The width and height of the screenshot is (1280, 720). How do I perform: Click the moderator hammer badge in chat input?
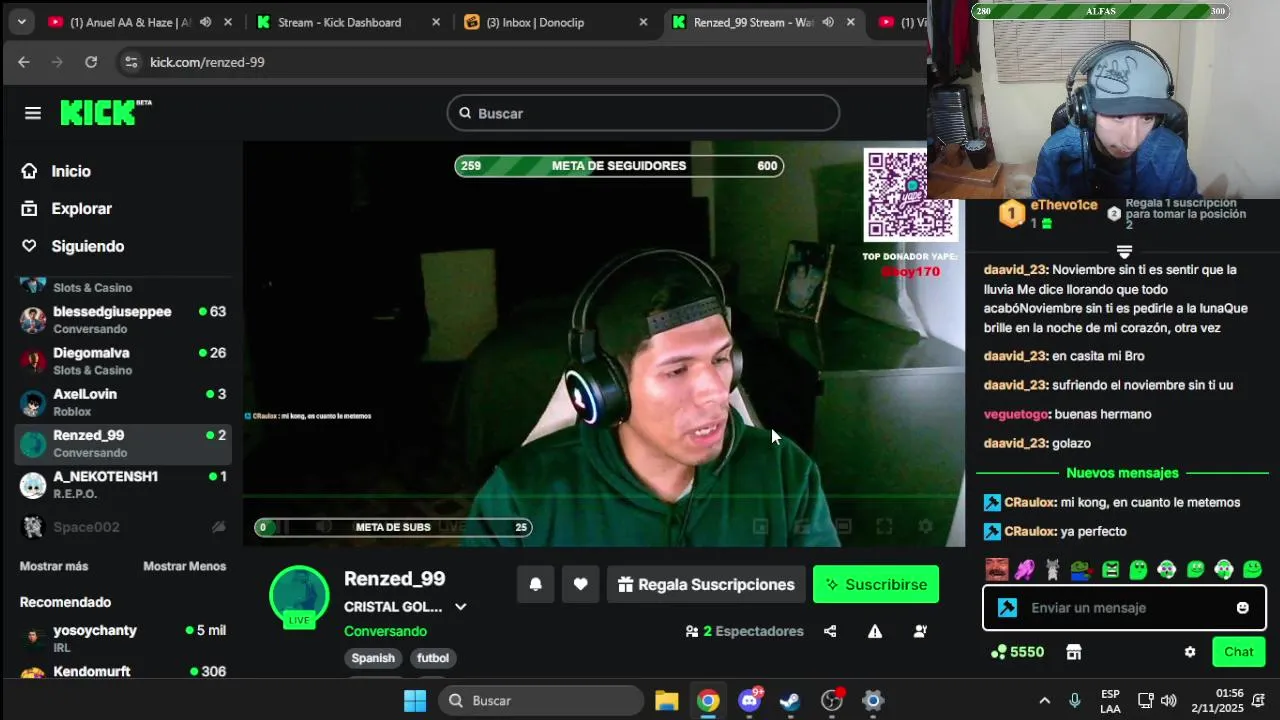[x=1007, y=608]
